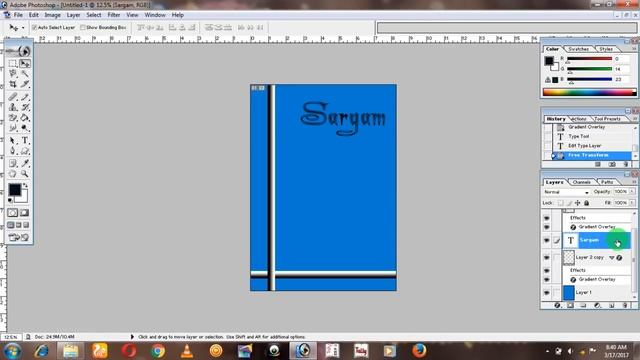
Task: Reset default colors small icon
Action: coord(10,200)
